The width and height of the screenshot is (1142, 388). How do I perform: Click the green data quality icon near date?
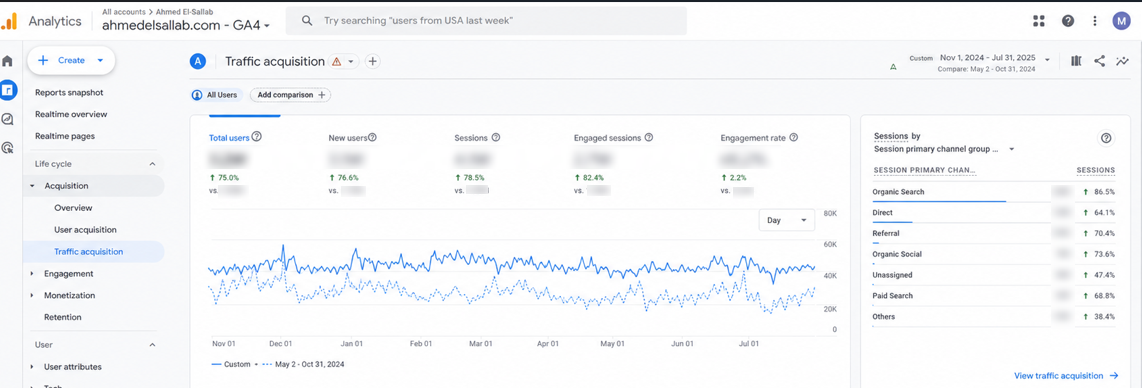(893, 66)
